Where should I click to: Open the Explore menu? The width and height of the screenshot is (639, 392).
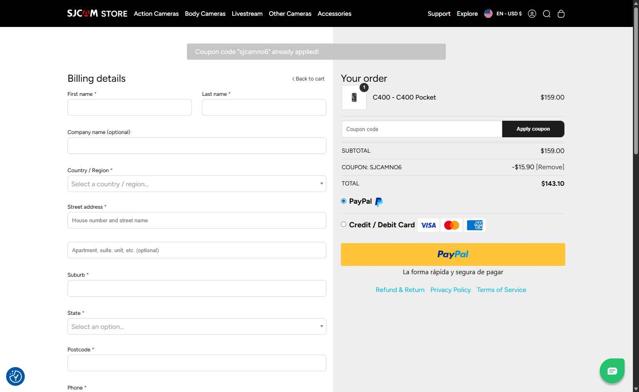click(x=467, y=14)
